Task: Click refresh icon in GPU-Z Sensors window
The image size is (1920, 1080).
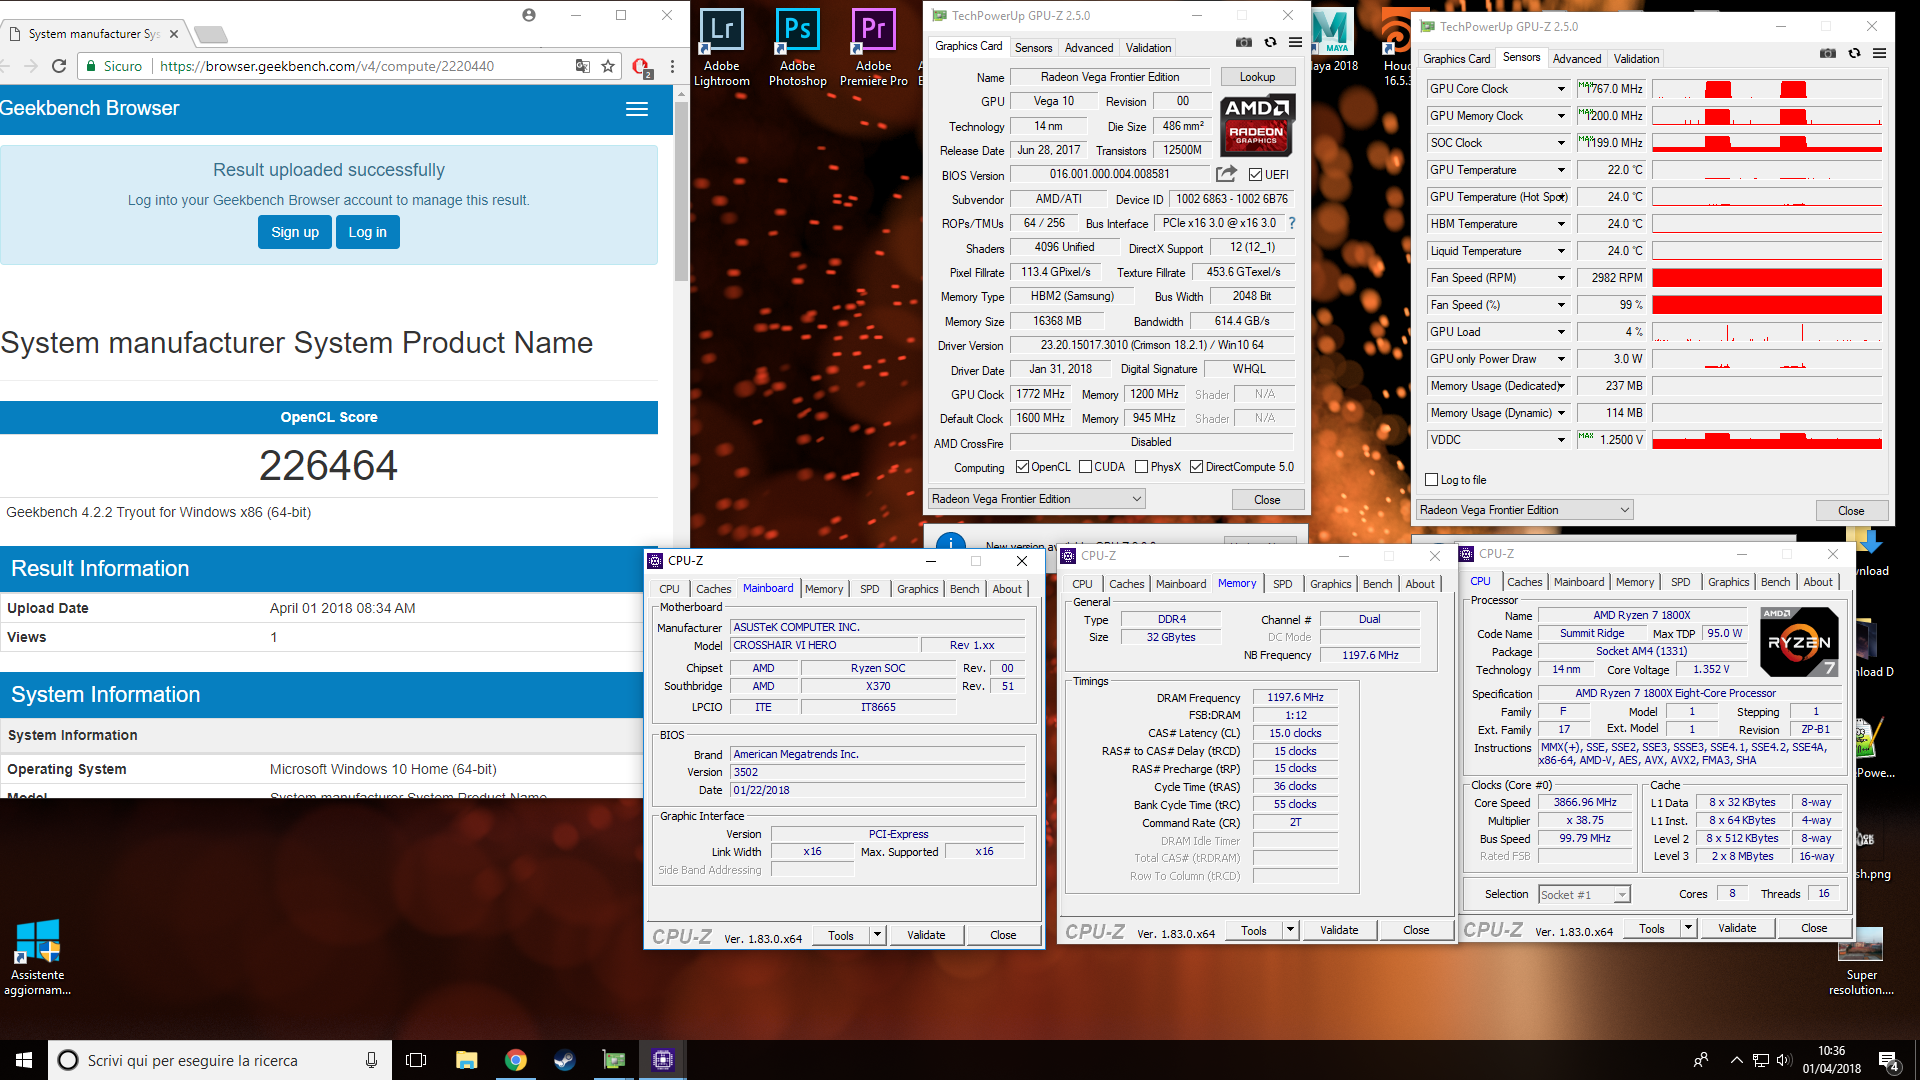Action: pos(1854,54)
